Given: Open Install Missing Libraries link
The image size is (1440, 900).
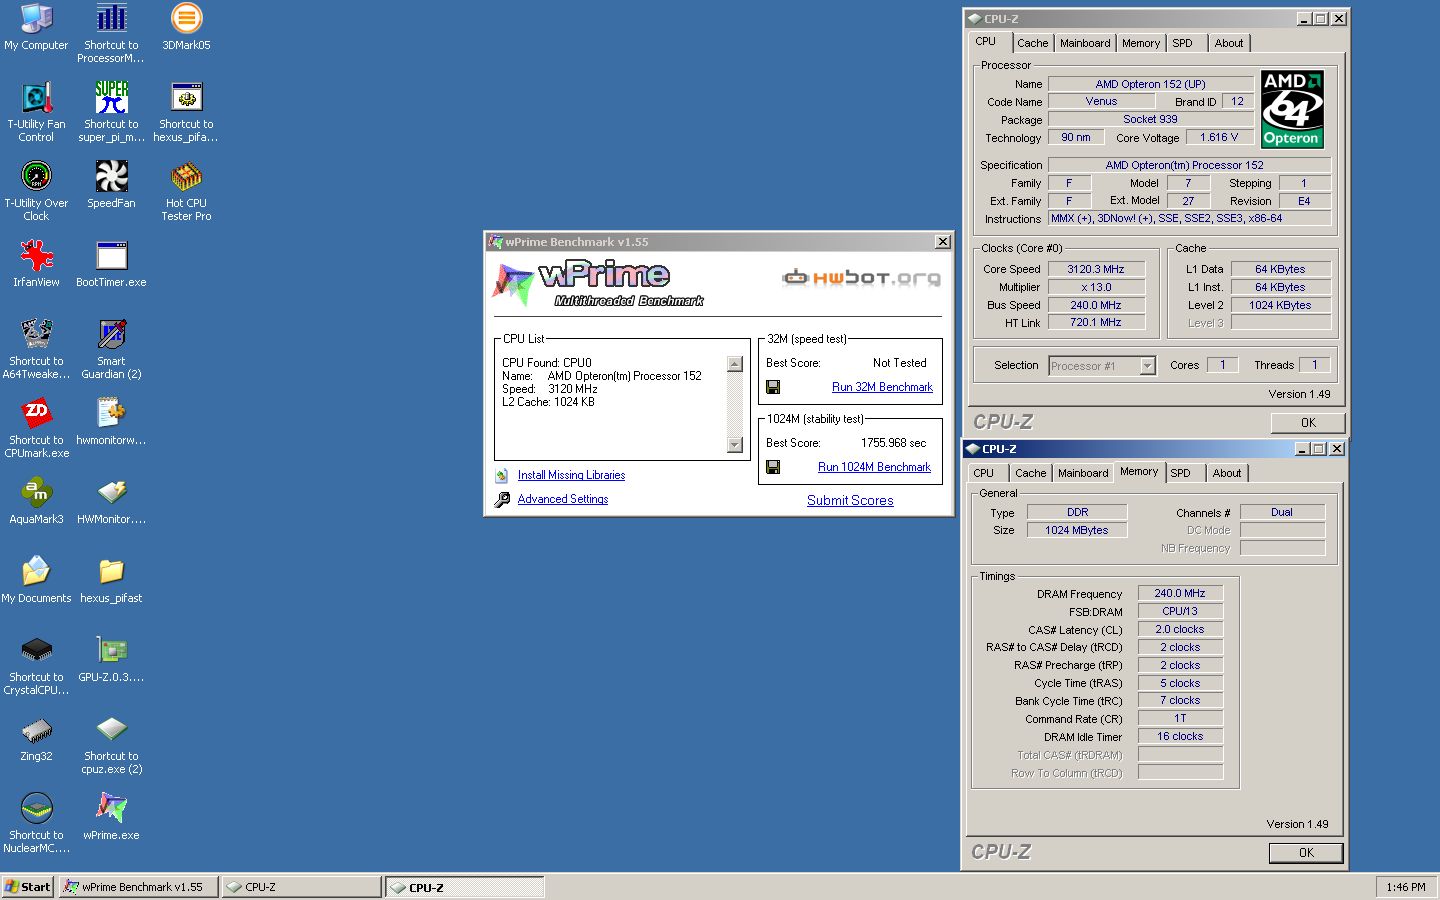Looking at the screenshot, I should coord(571,475).
